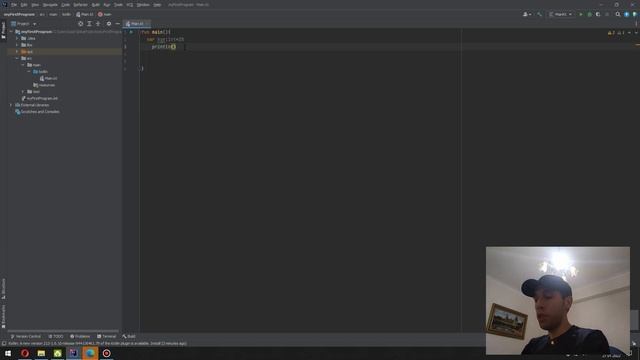Click Collapse All in Project panel
Viewport: 640px width, 360px height.
tap(98, 24)
